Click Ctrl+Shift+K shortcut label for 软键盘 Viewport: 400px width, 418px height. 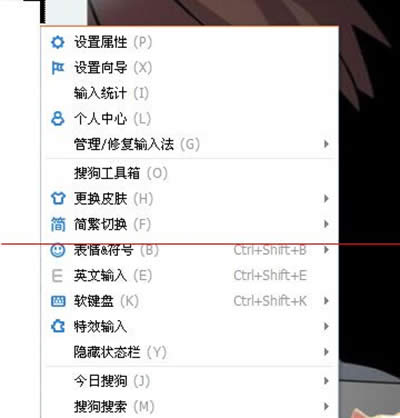click(x=270, y=301)
